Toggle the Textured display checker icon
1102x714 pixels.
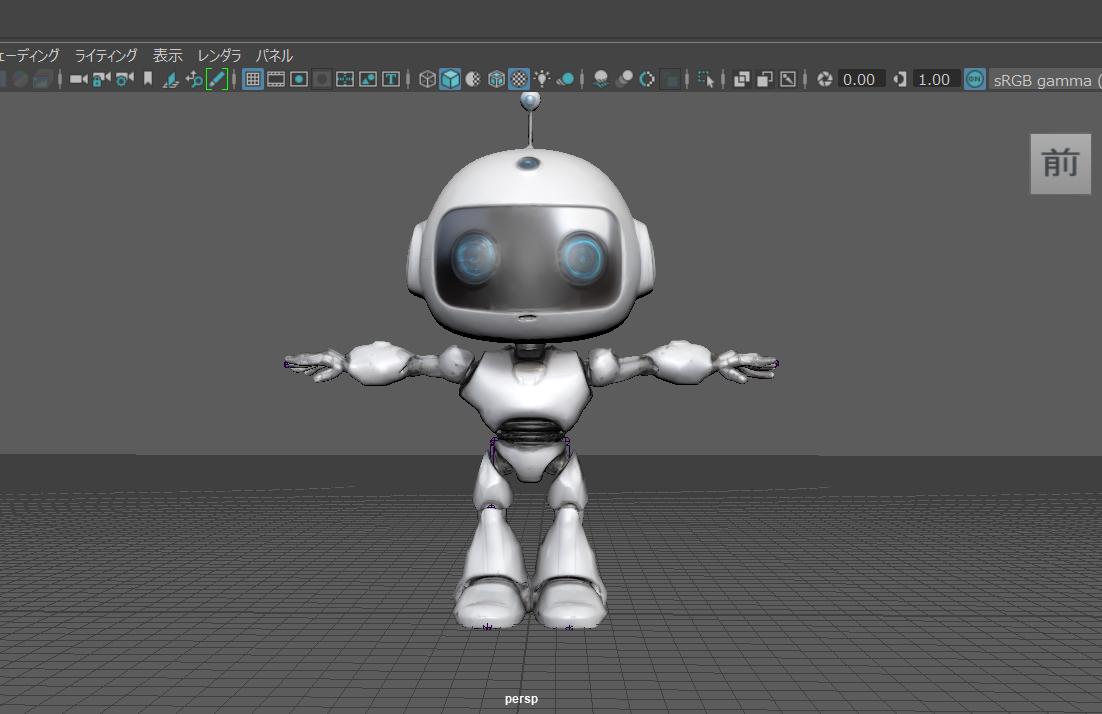pos(519,79)
